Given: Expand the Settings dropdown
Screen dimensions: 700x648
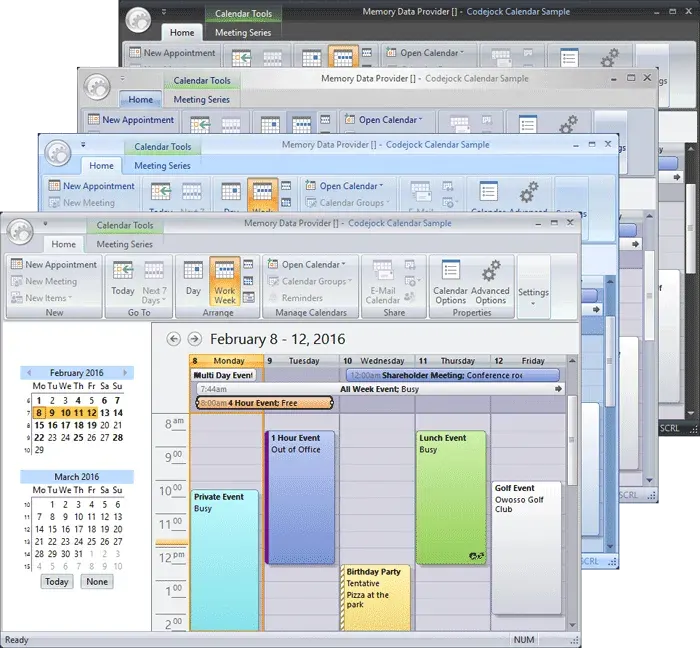Looking at the screenshot, I should tap(533, 303).
